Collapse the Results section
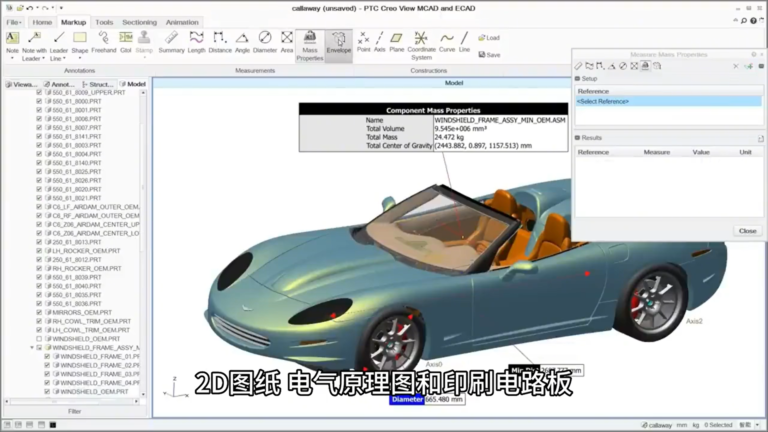Screen dimensions: 768x432 [x=577, y=138]
